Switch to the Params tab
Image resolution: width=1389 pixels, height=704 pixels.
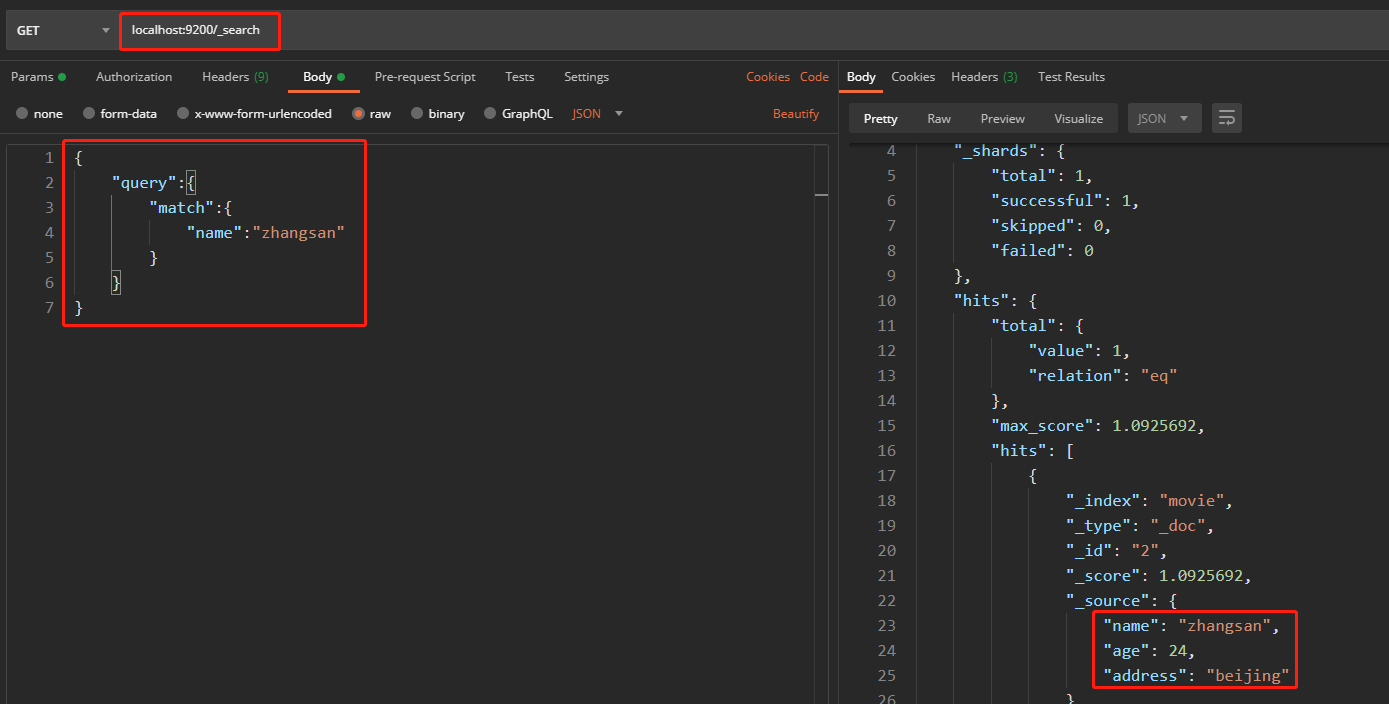[x=38, y=77]
